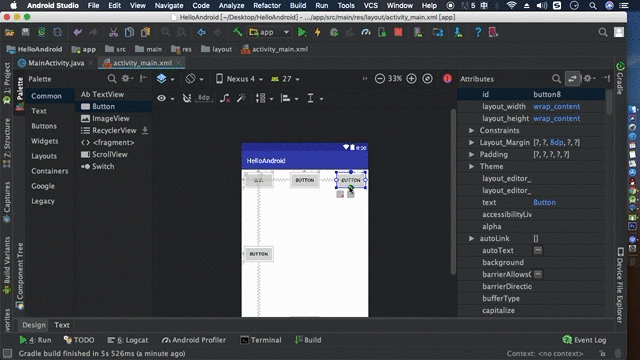Select the Buttons palette category

pos(44,126)
